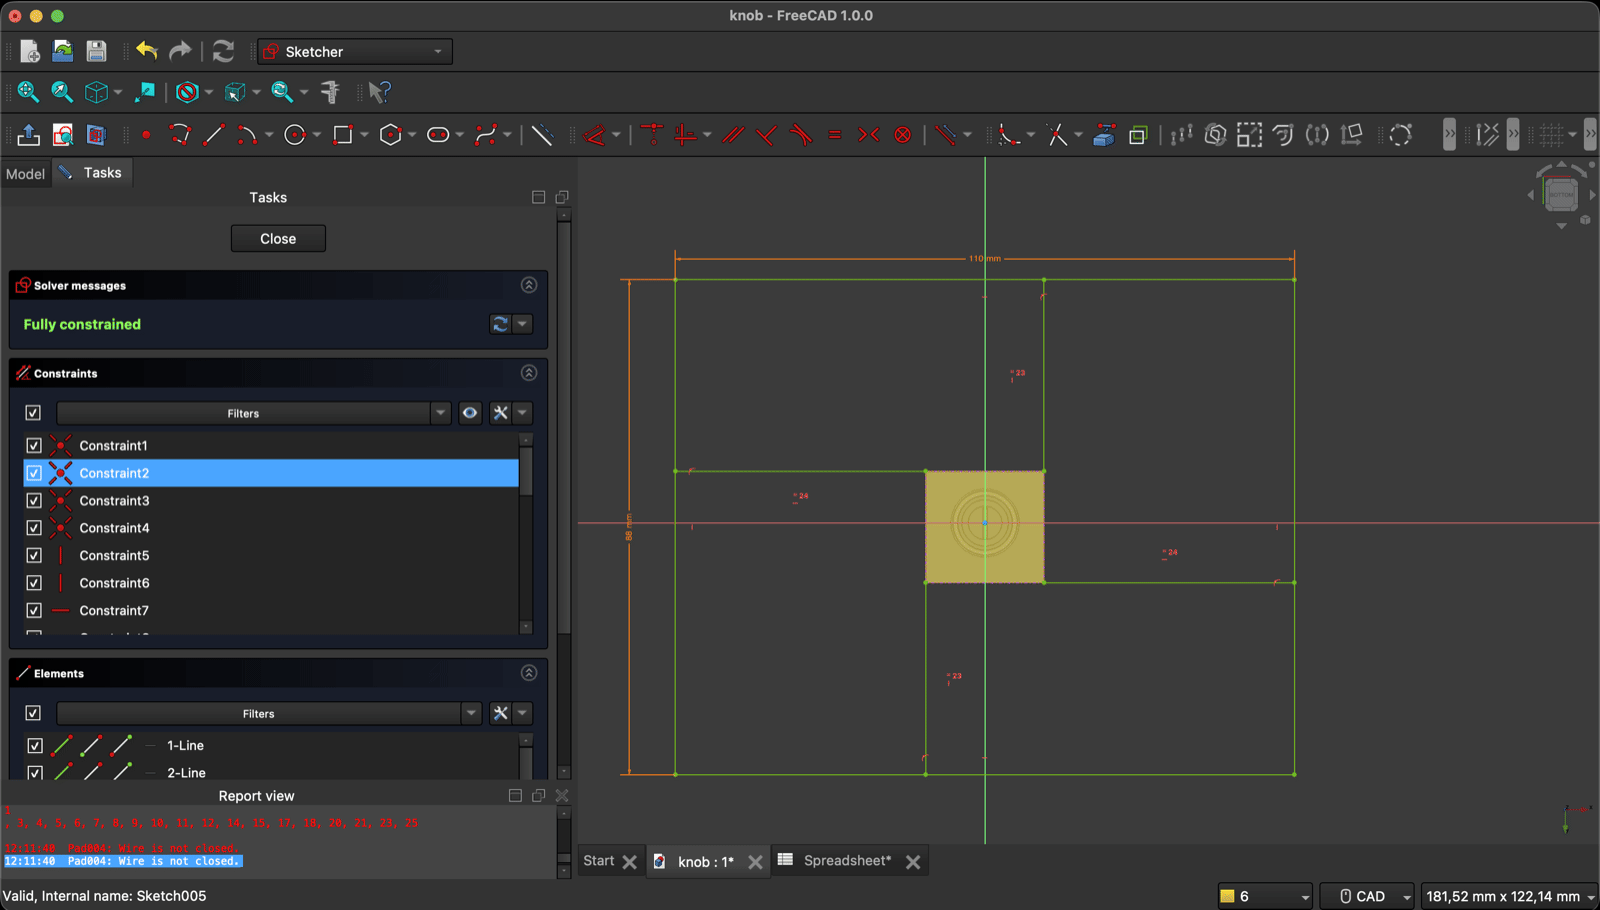Viewport: 1600px width, 910px height.
Task: Open elements settings wrench button
Action: (x=501, y=713)
